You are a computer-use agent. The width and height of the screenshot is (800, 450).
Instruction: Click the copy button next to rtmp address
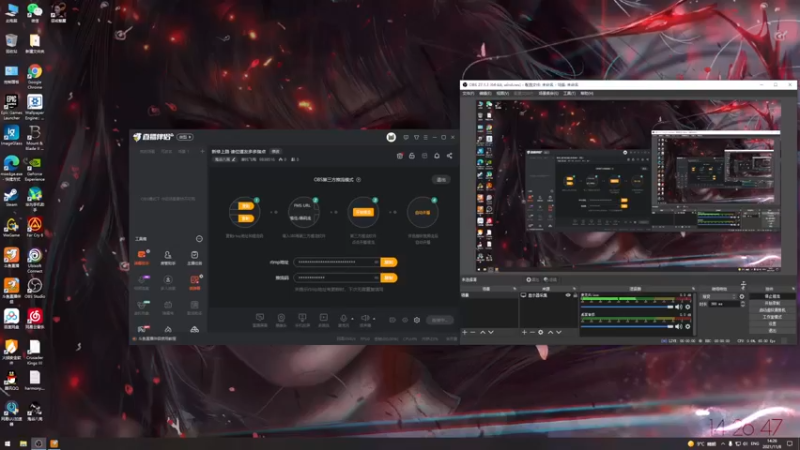pyautogui.click(x=389, y=262)
